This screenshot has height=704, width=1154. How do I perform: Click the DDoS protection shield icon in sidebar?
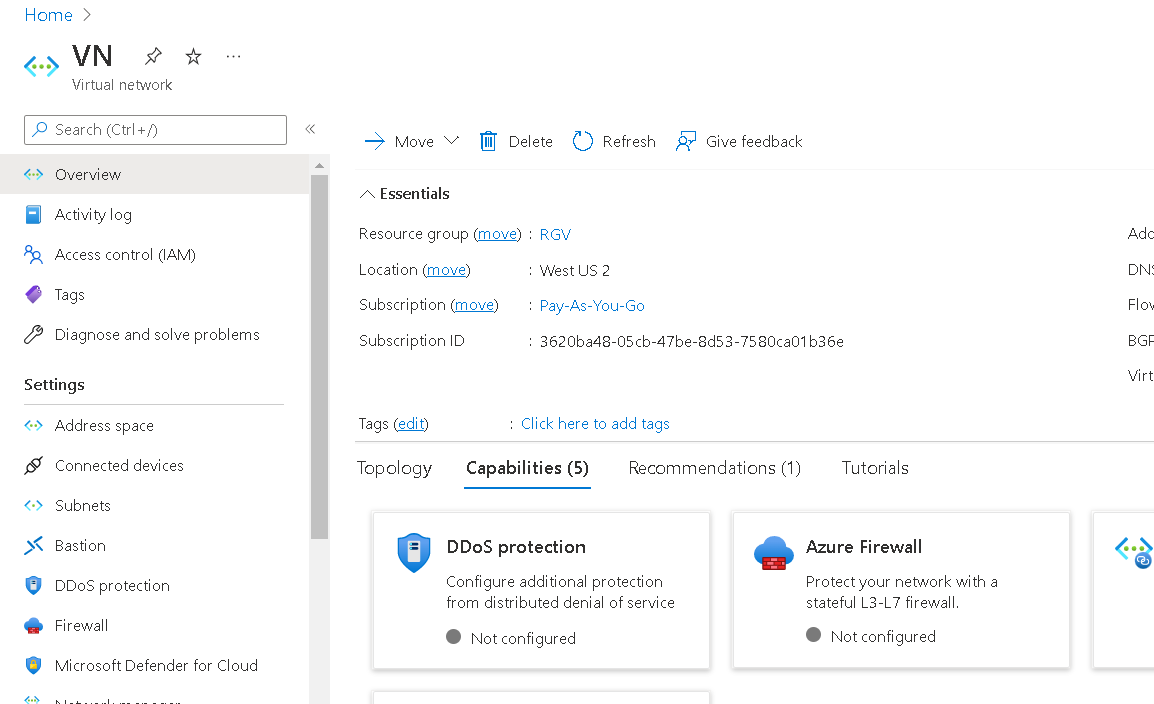tap(33, 586)
